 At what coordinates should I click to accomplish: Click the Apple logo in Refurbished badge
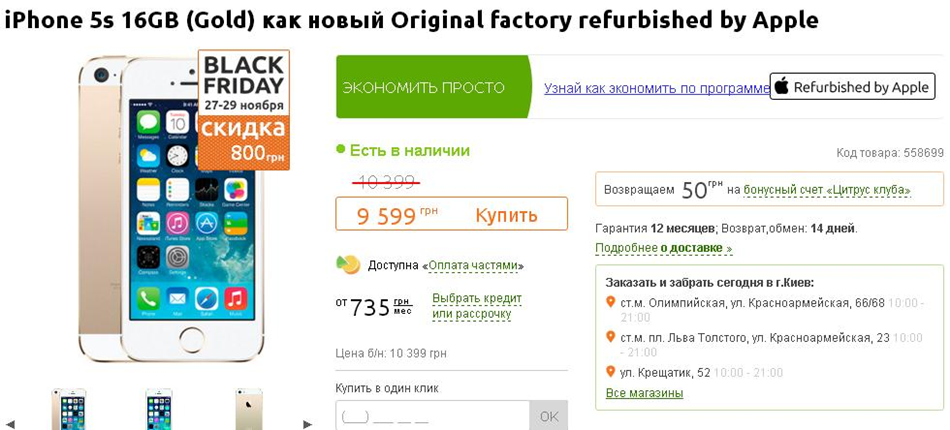(781, 87)
